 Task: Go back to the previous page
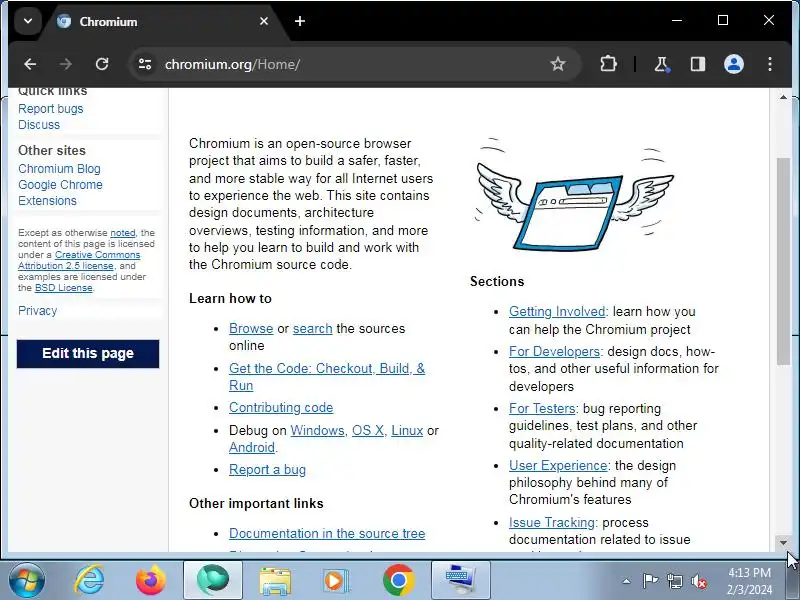30,64
